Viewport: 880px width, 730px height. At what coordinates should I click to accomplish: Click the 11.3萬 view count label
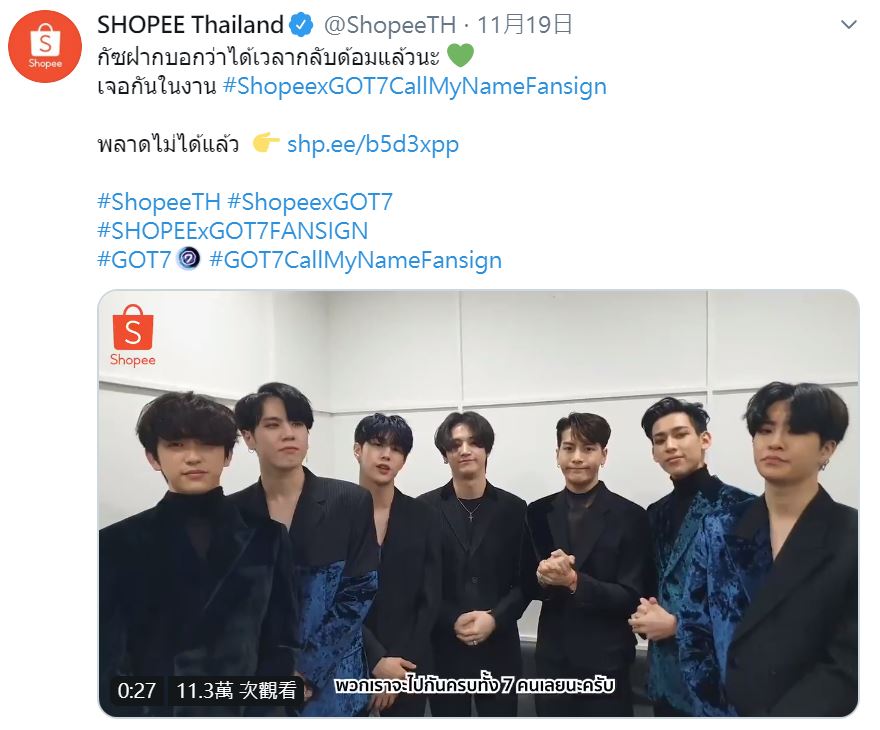tap(236, 690)
